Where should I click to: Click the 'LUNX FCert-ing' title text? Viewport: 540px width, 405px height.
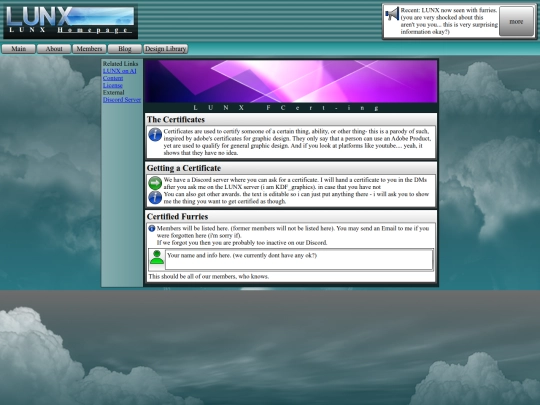tap(286, 108)
